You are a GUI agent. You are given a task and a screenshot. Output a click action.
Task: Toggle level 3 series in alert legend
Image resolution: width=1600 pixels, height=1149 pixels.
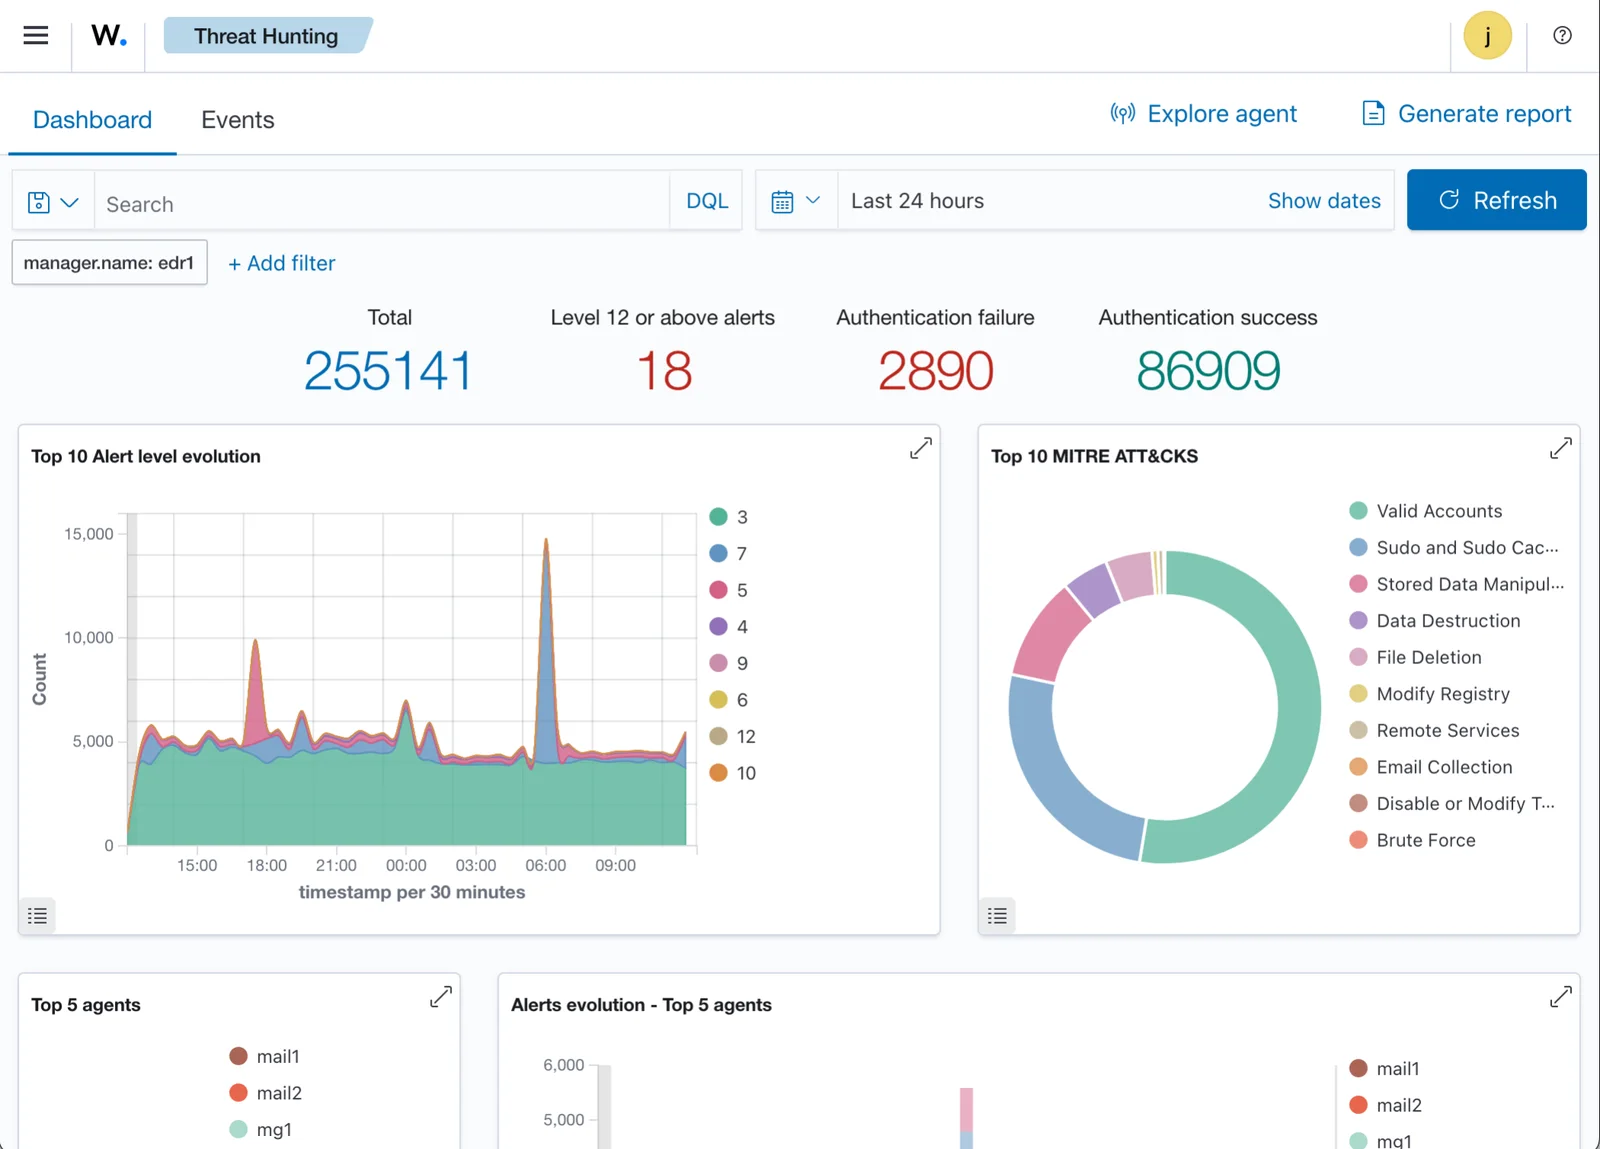pos(729,517)
